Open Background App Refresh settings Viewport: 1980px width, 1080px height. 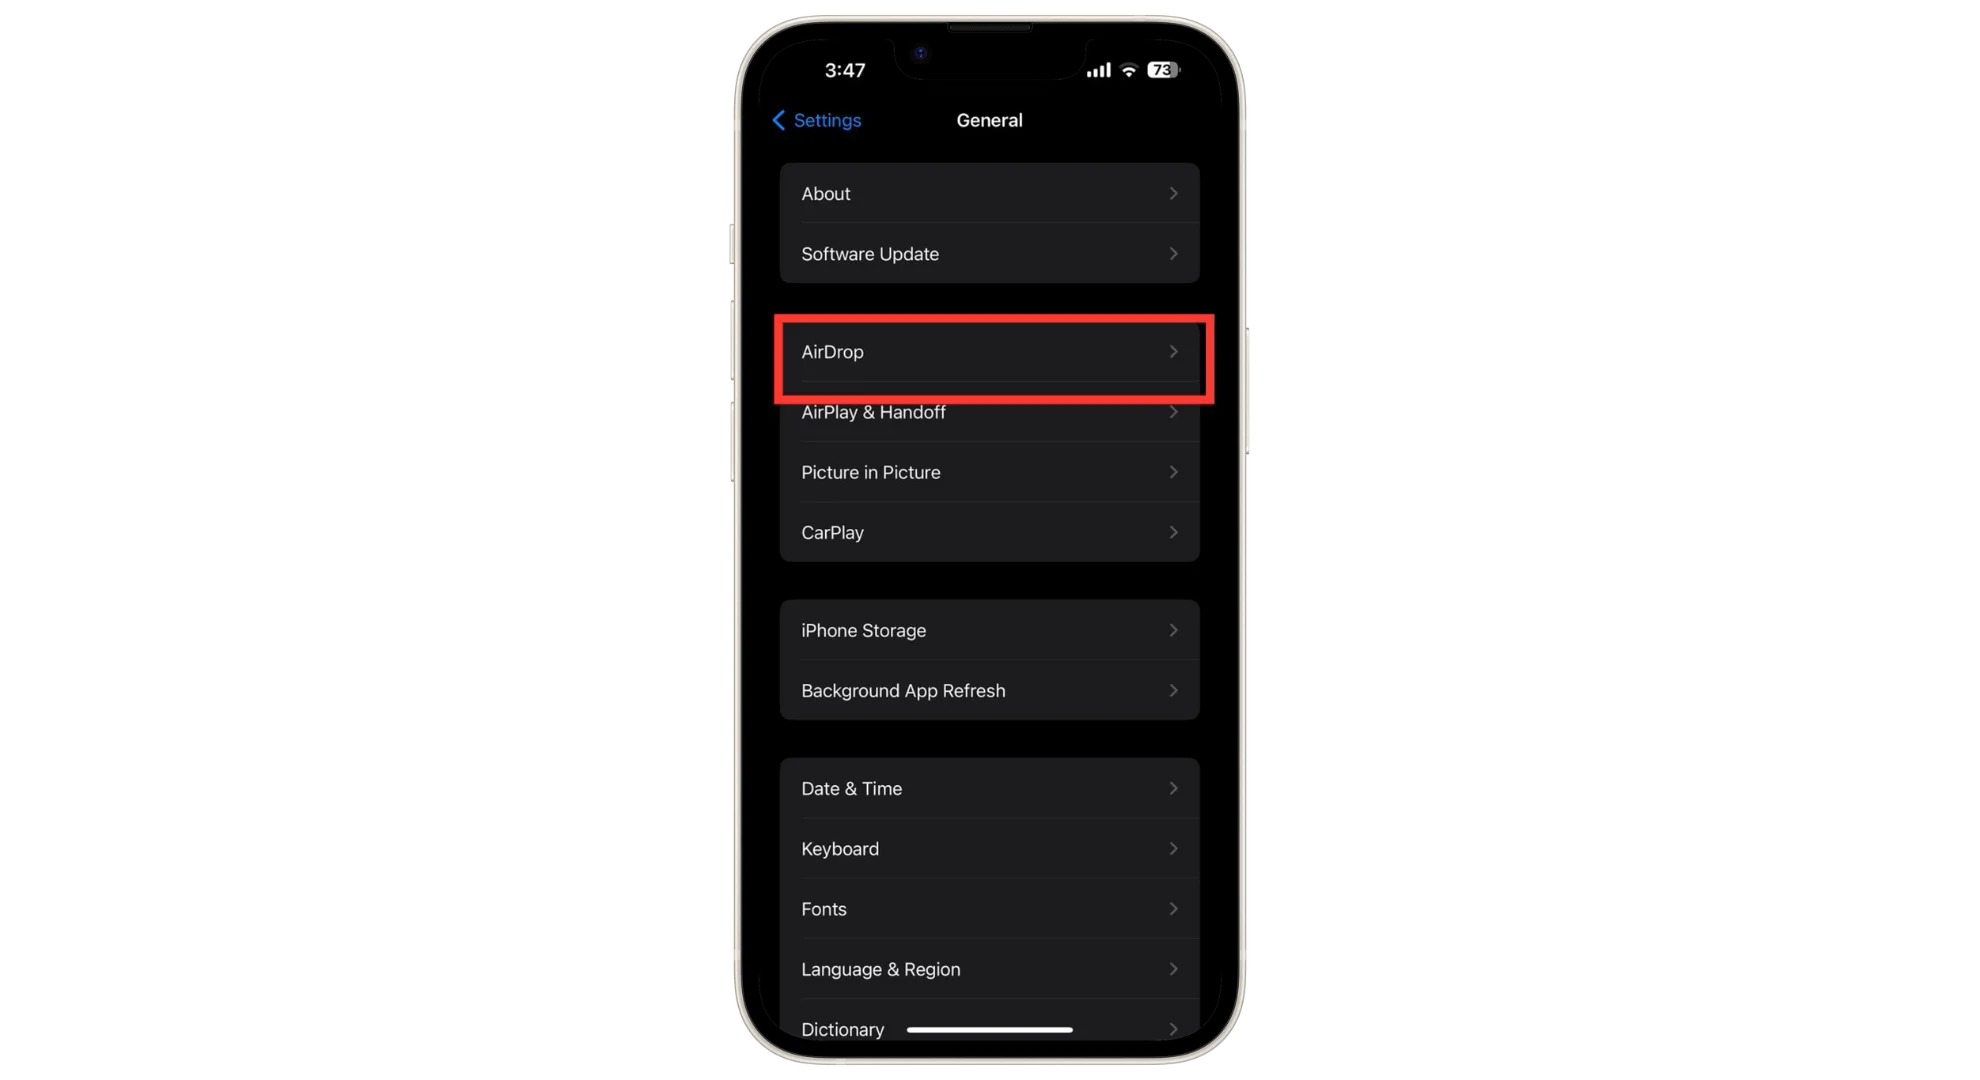(989, 690)
